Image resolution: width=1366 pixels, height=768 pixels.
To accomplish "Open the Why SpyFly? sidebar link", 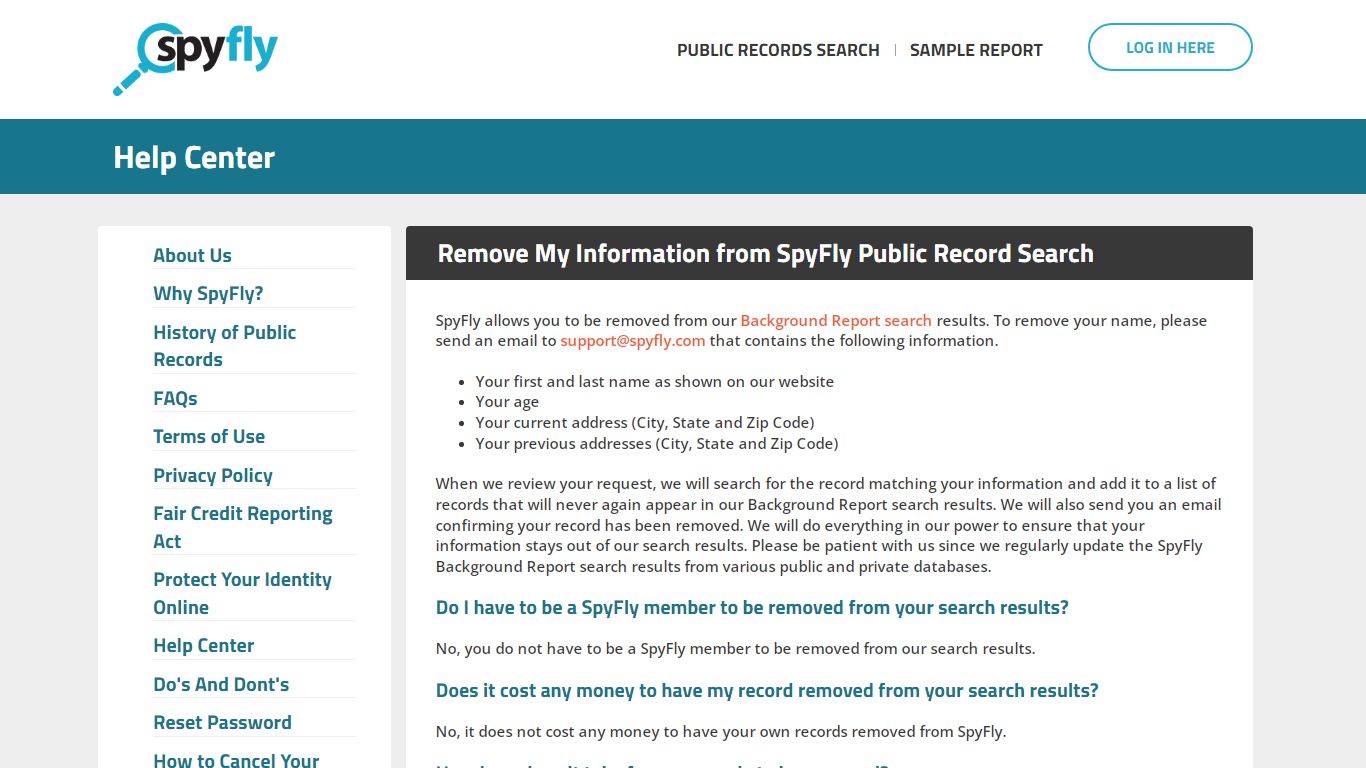I will pyautogui.click(x=208, y=293).
